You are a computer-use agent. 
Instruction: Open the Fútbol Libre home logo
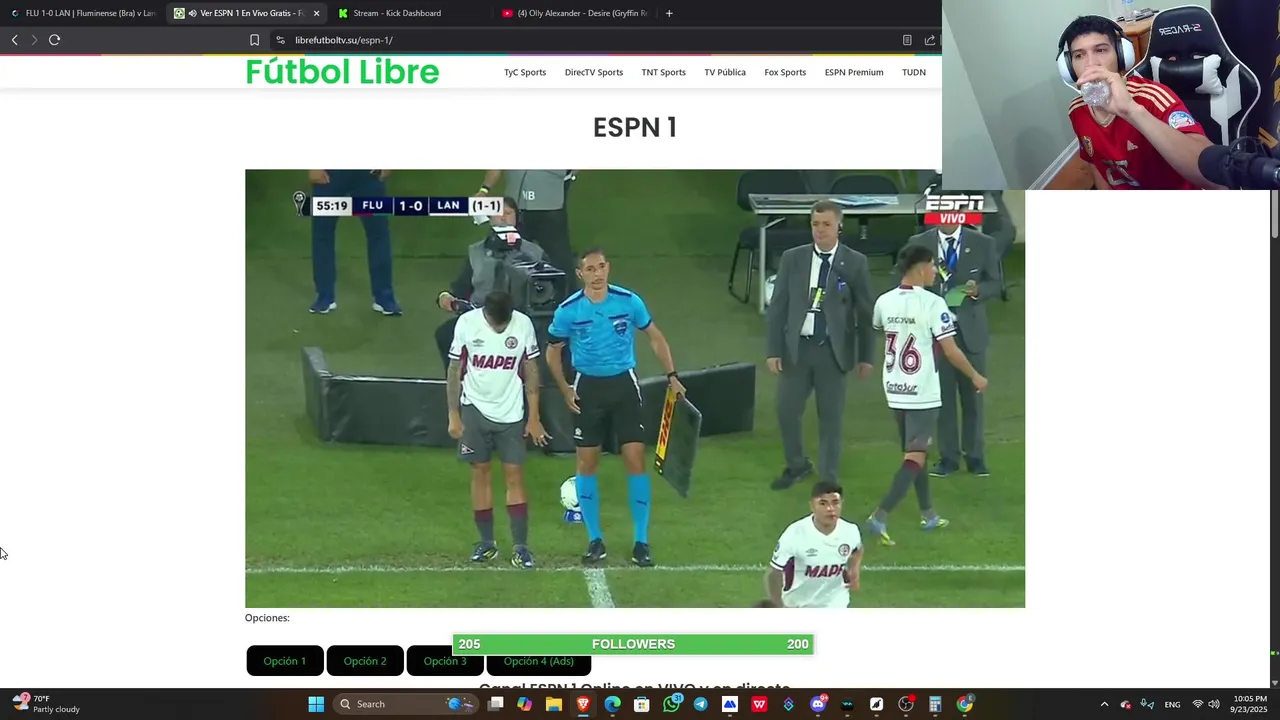[x=342, y=72]
